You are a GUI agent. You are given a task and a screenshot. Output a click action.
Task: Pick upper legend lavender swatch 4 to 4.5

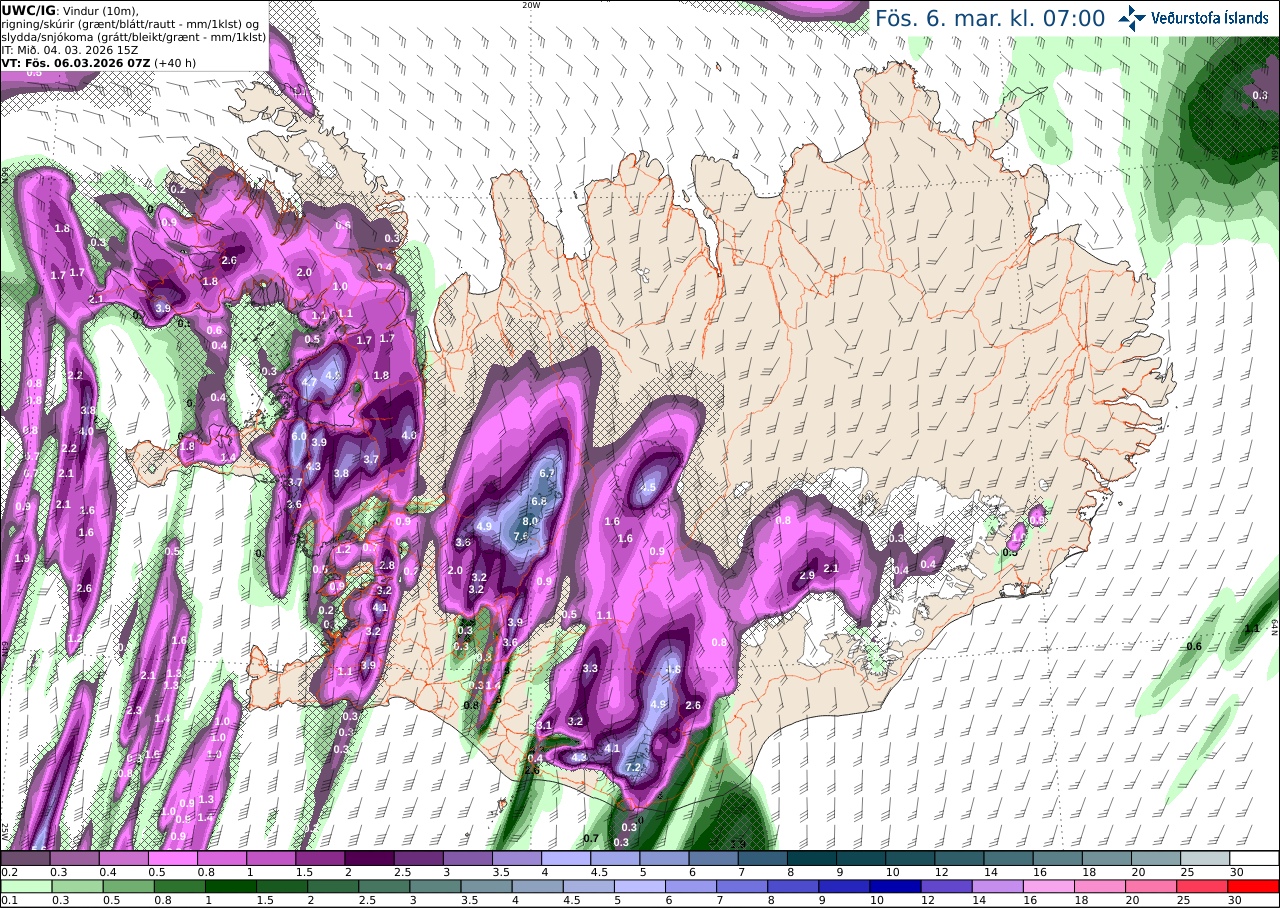566,858
